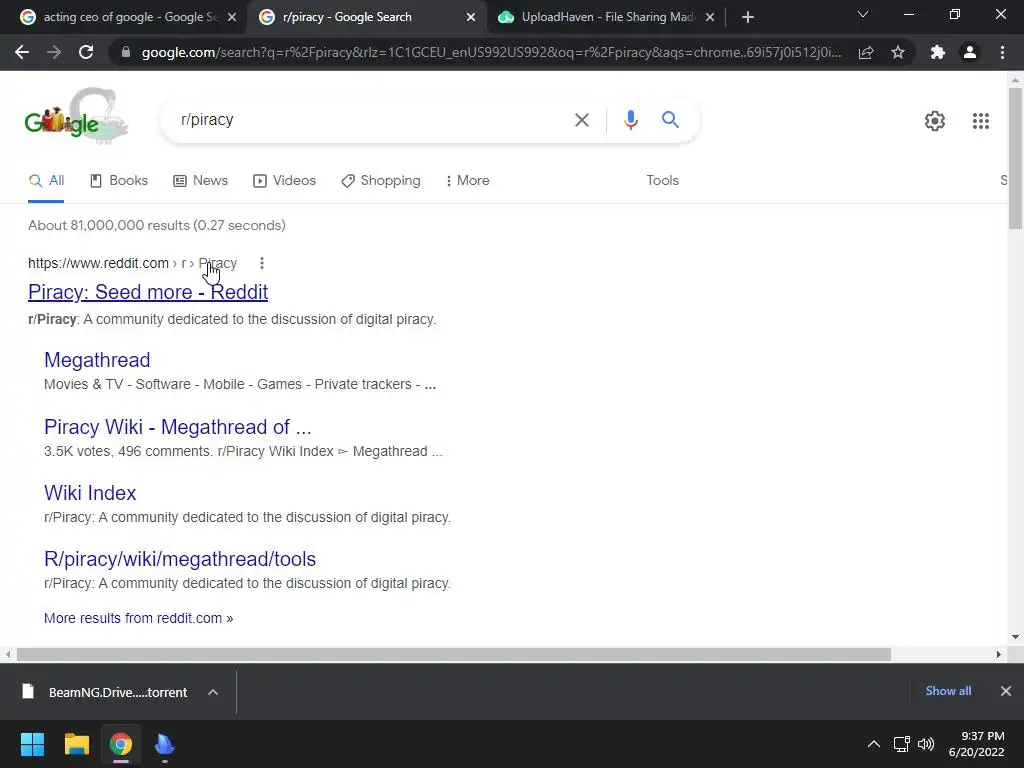The width and height of the screenshot is (1024, 768).
Task: Open 'Piracy: Seed more - Reddit' result
Action: (x=148, y=292)
